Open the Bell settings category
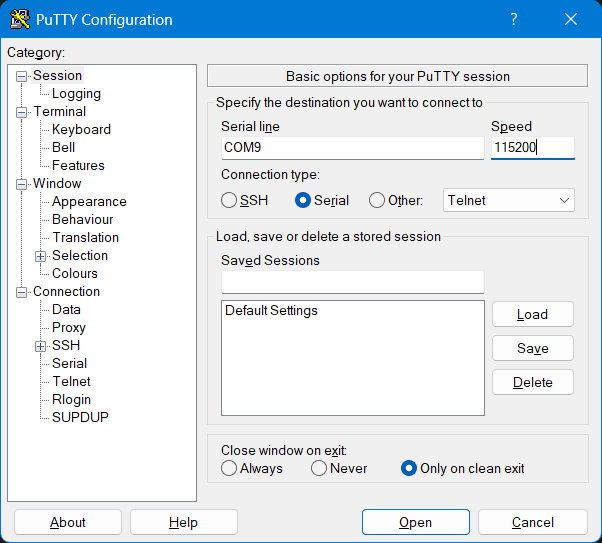The height and width of the screenshot is (543, 602). (63, 147)
